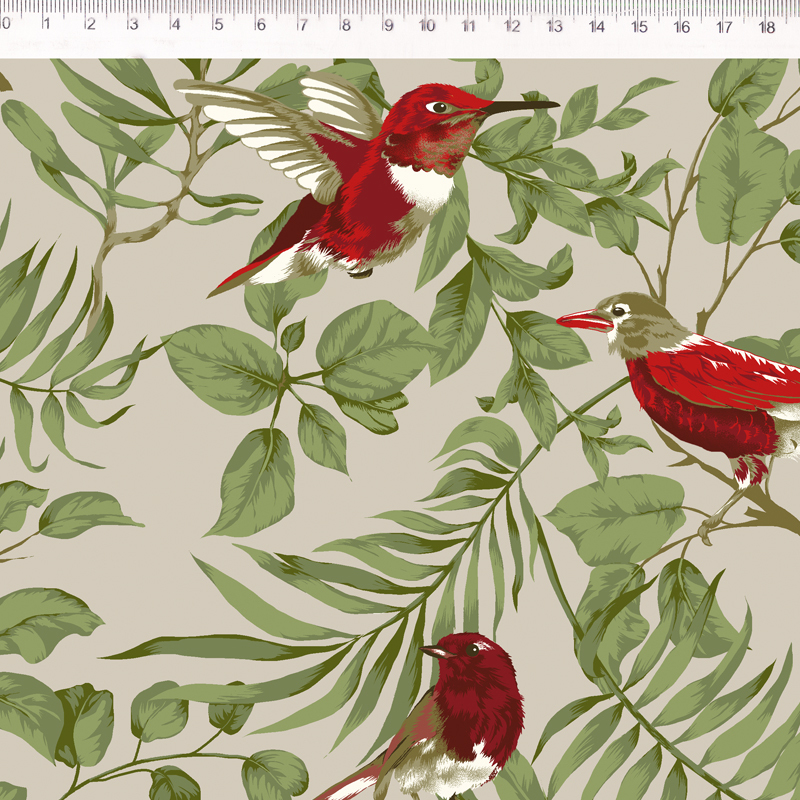Image resolution: width=800 pixels, height=800 pixels.
Task: Click the ruler number 18
Action: pyautogui.click(x=767, y=27)
